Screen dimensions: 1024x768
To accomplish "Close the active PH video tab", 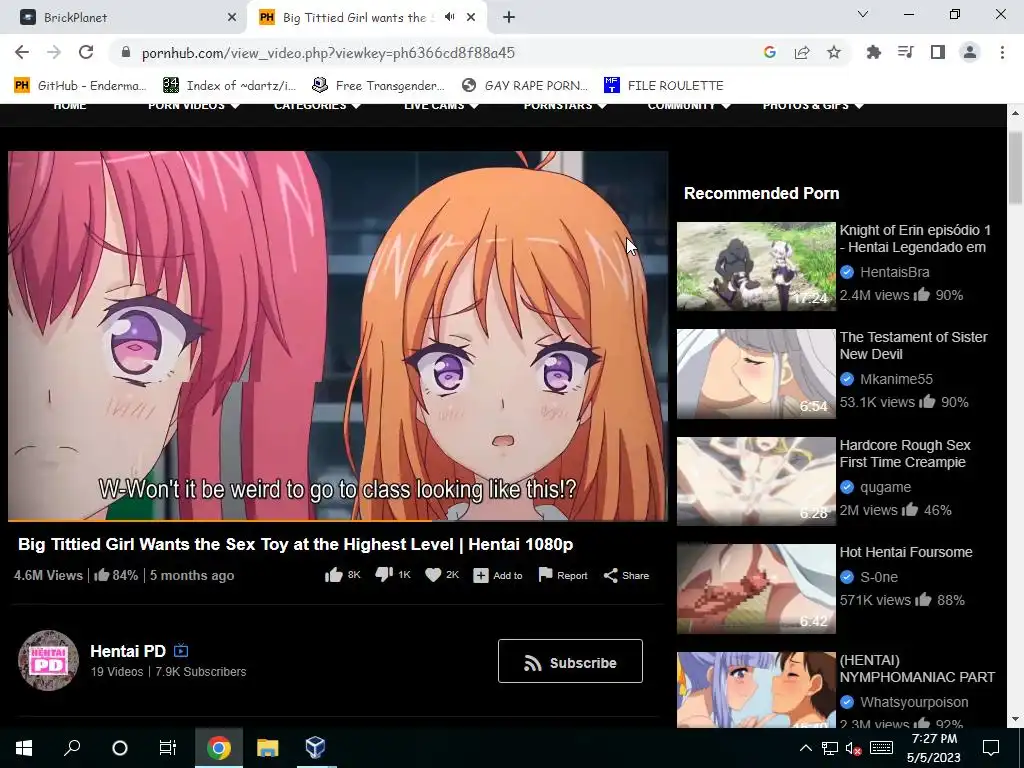I will point(471,18).
